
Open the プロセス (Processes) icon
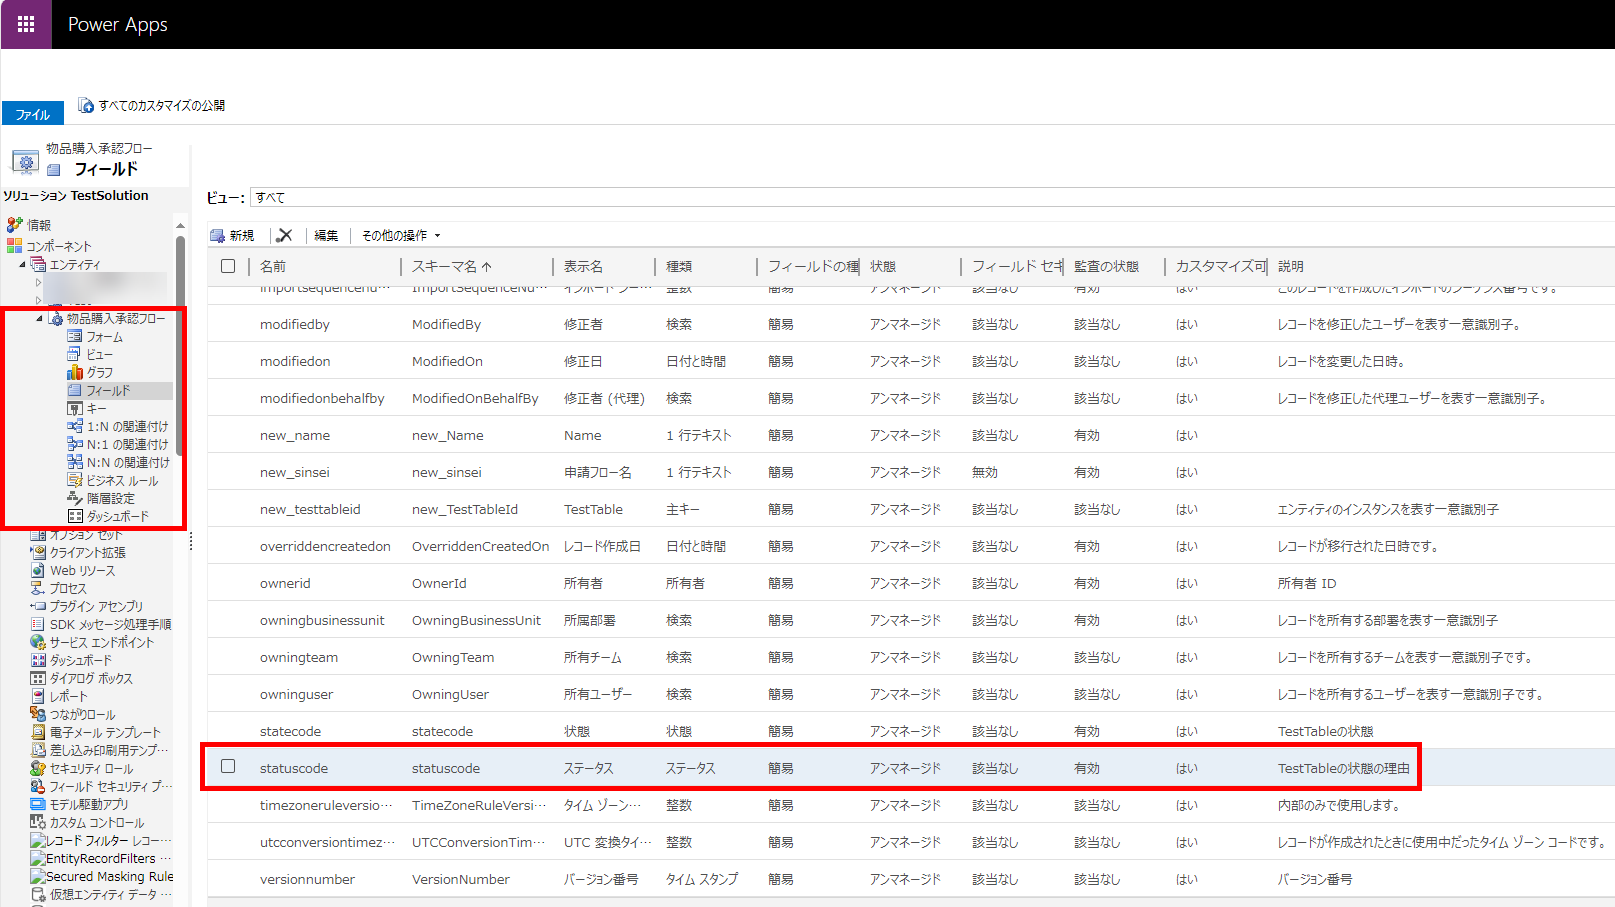point(38,588)
